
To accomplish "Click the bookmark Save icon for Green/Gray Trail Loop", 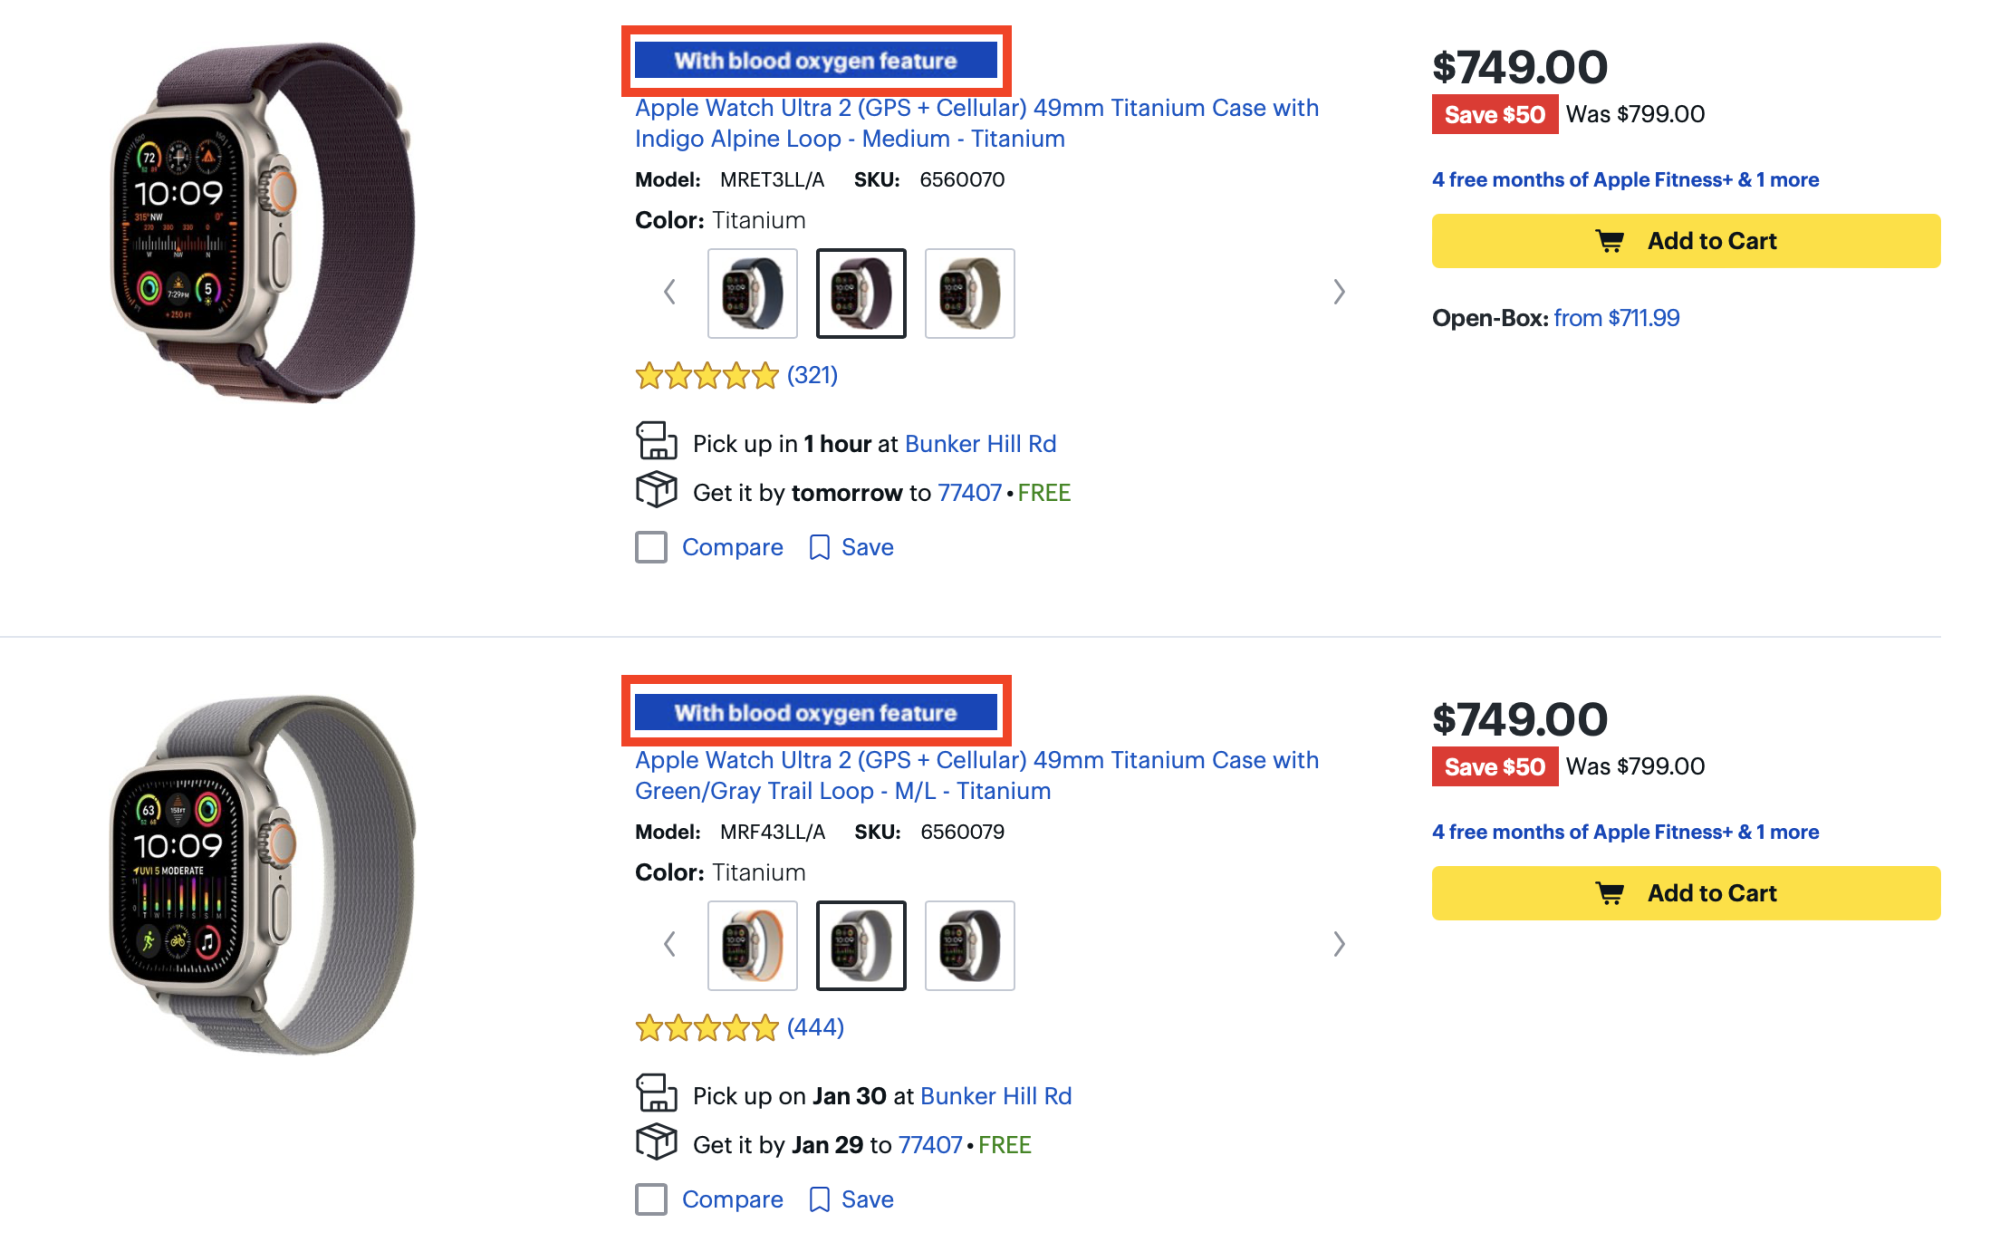I will 819,1199.
